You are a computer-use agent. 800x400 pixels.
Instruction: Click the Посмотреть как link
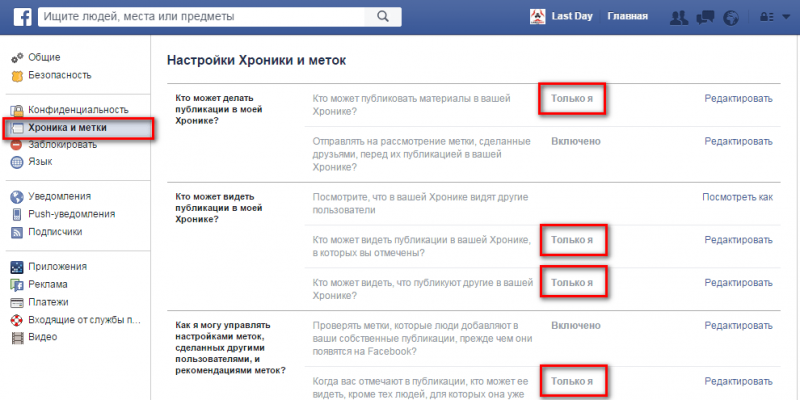coord(737,197)
